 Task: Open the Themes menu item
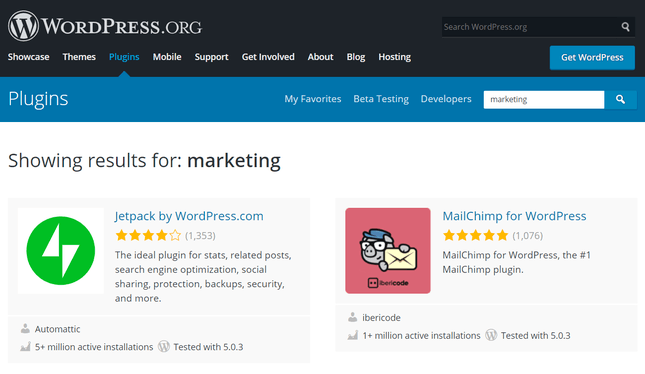[x=79, y=57]
